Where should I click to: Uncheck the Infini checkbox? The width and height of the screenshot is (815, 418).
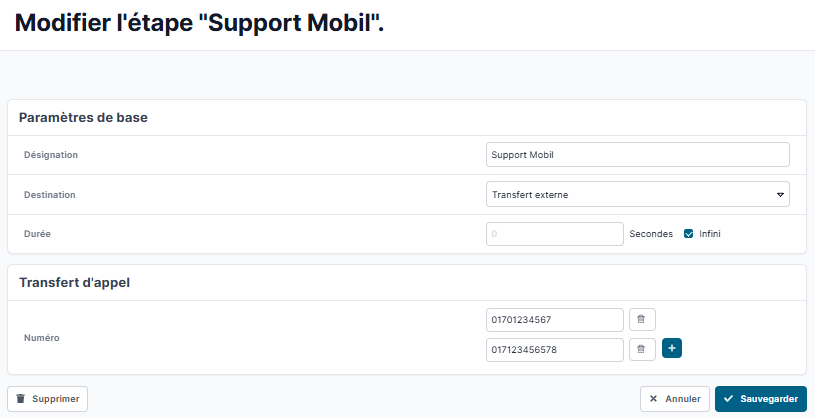[x=689, y=234]
